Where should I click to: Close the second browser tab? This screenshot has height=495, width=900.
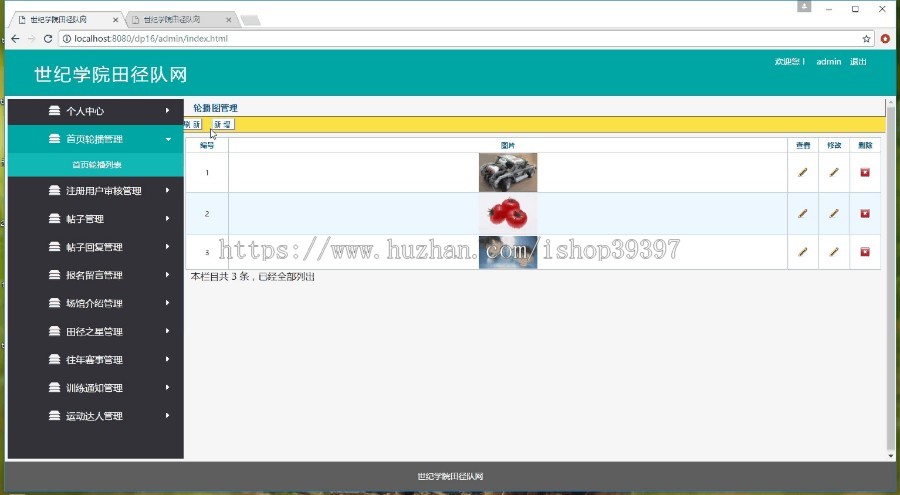(228, 20)
